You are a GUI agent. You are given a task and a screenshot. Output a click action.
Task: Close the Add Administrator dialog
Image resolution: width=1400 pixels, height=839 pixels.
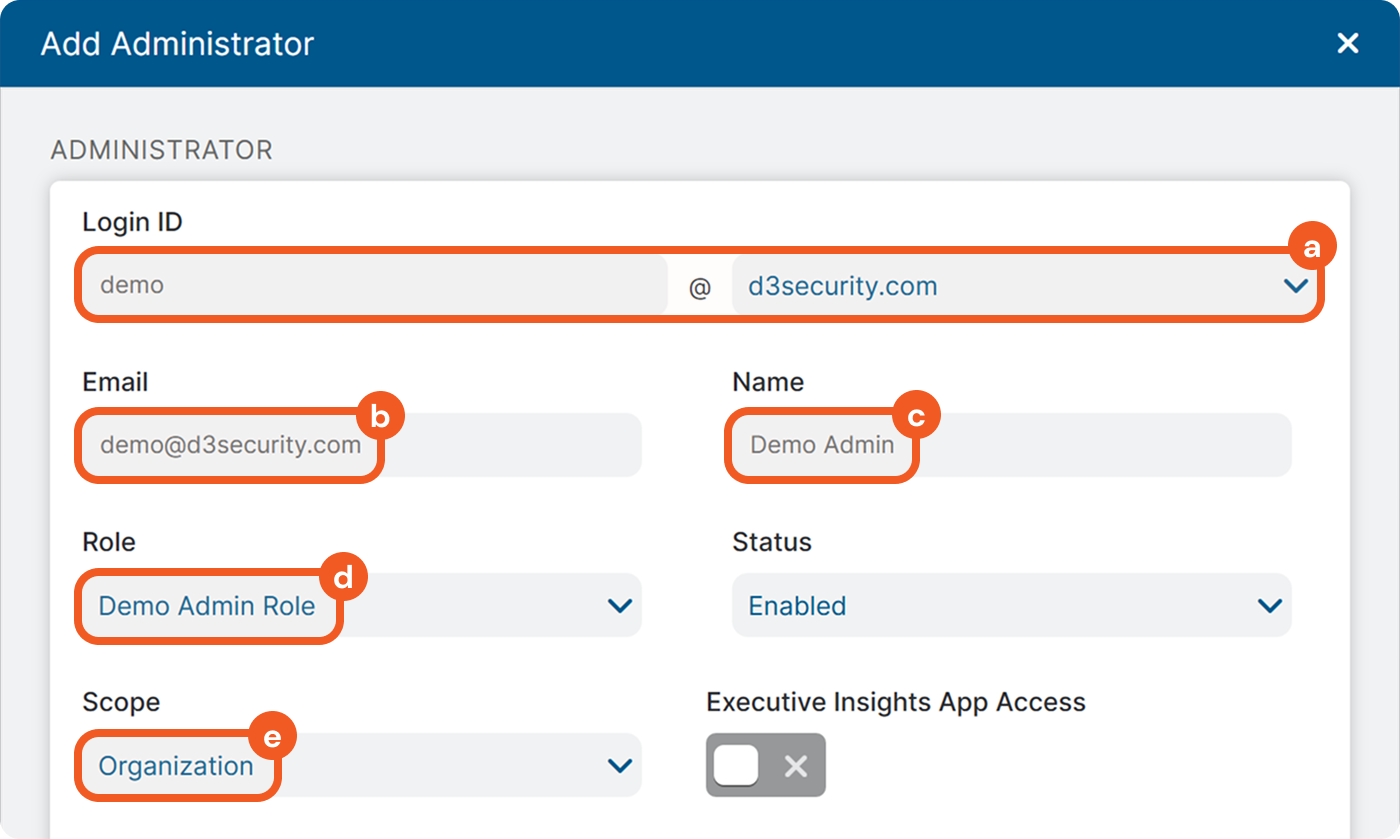pos(1348,43)
